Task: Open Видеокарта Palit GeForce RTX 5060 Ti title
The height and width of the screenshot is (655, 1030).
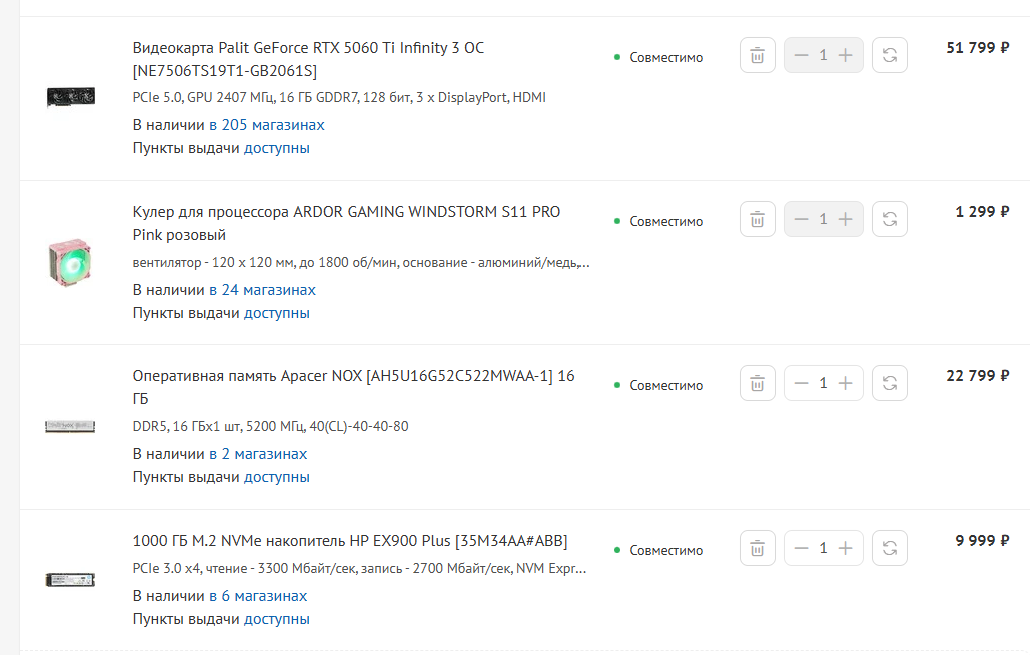Action: coord(308,59)
